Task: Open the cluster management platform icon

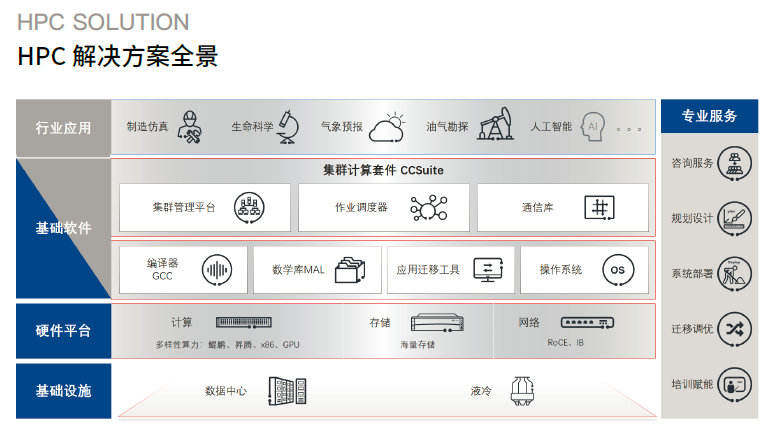Action: pyautogui.click(x=249, y=208)
